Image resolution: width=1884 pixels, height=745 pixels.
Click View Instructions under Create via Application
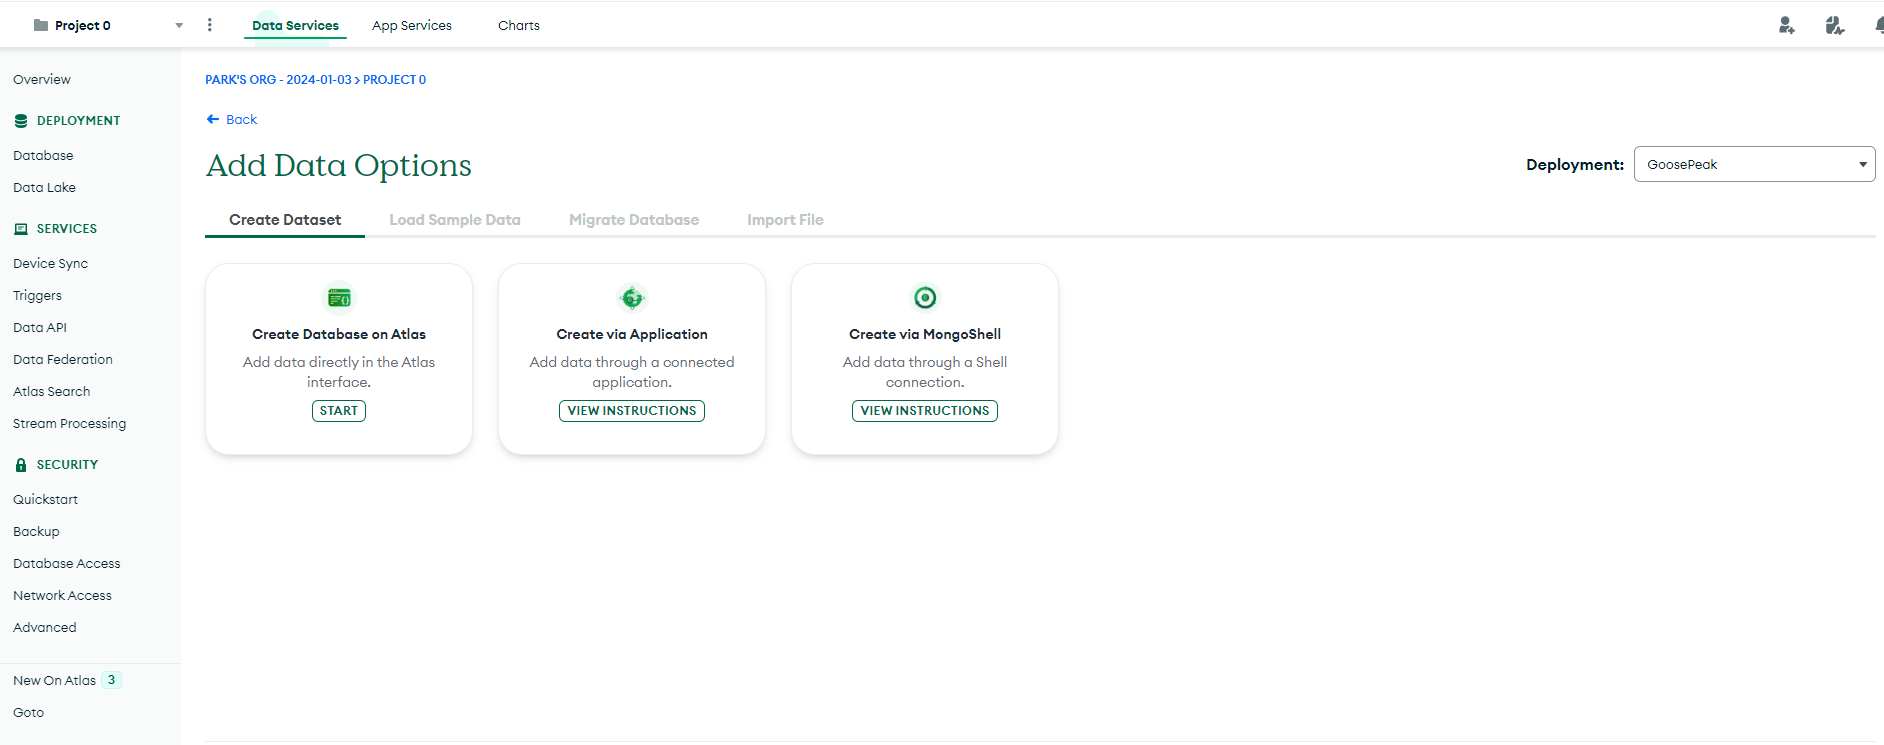[x=632, y=411]
